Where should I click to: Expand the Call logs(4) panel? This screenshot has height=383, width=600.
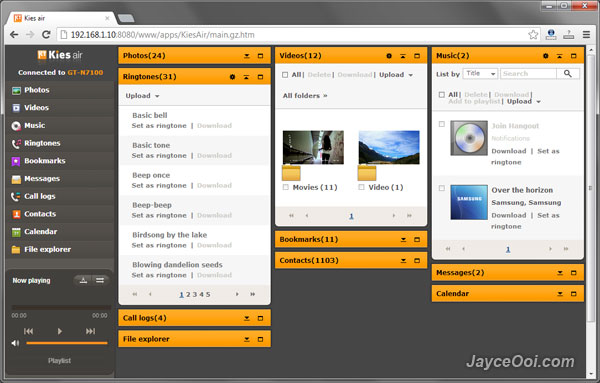pos(247,318)
